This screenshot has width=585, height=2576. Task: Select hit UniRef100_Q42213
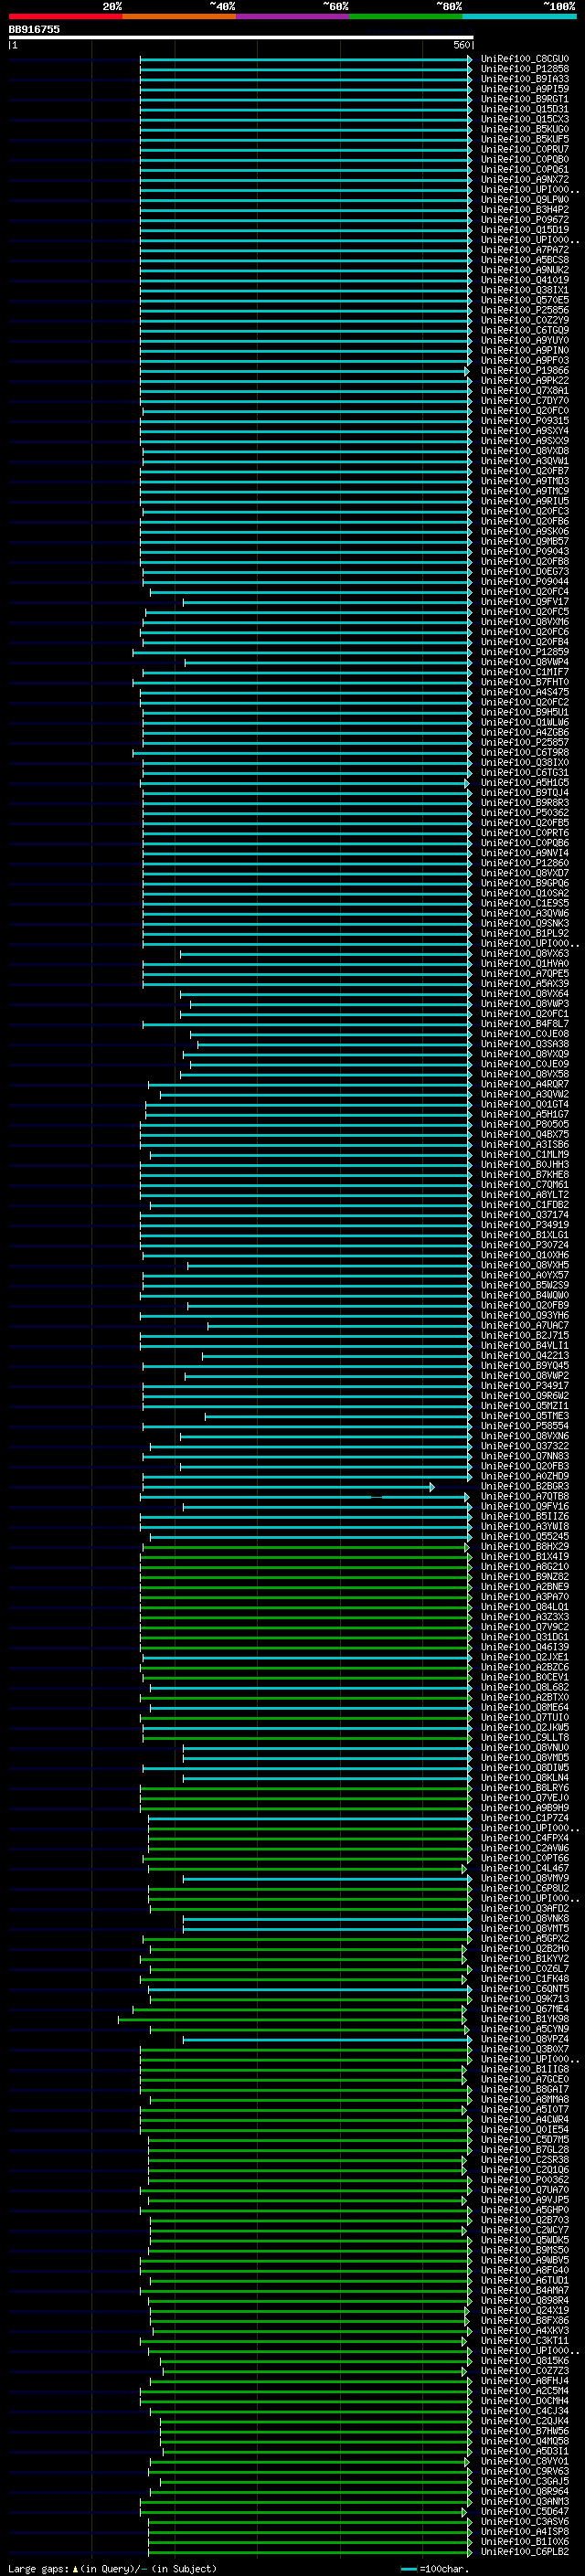coord(525,1355)
